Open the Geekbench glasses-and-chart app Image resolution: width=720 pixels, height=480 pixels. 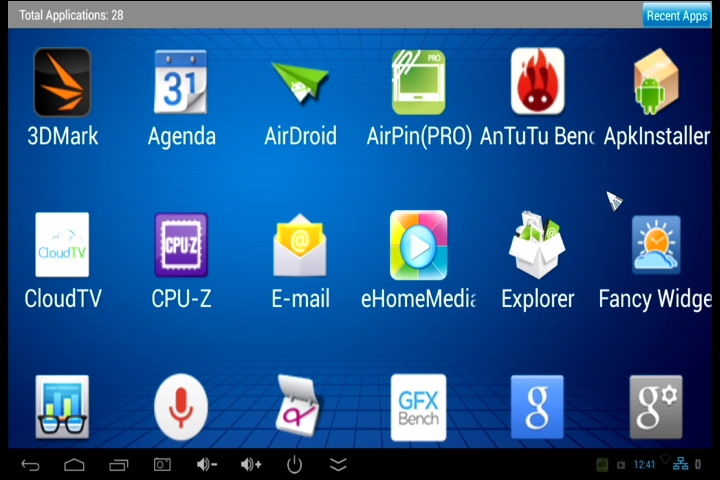(x=62, y=407)
